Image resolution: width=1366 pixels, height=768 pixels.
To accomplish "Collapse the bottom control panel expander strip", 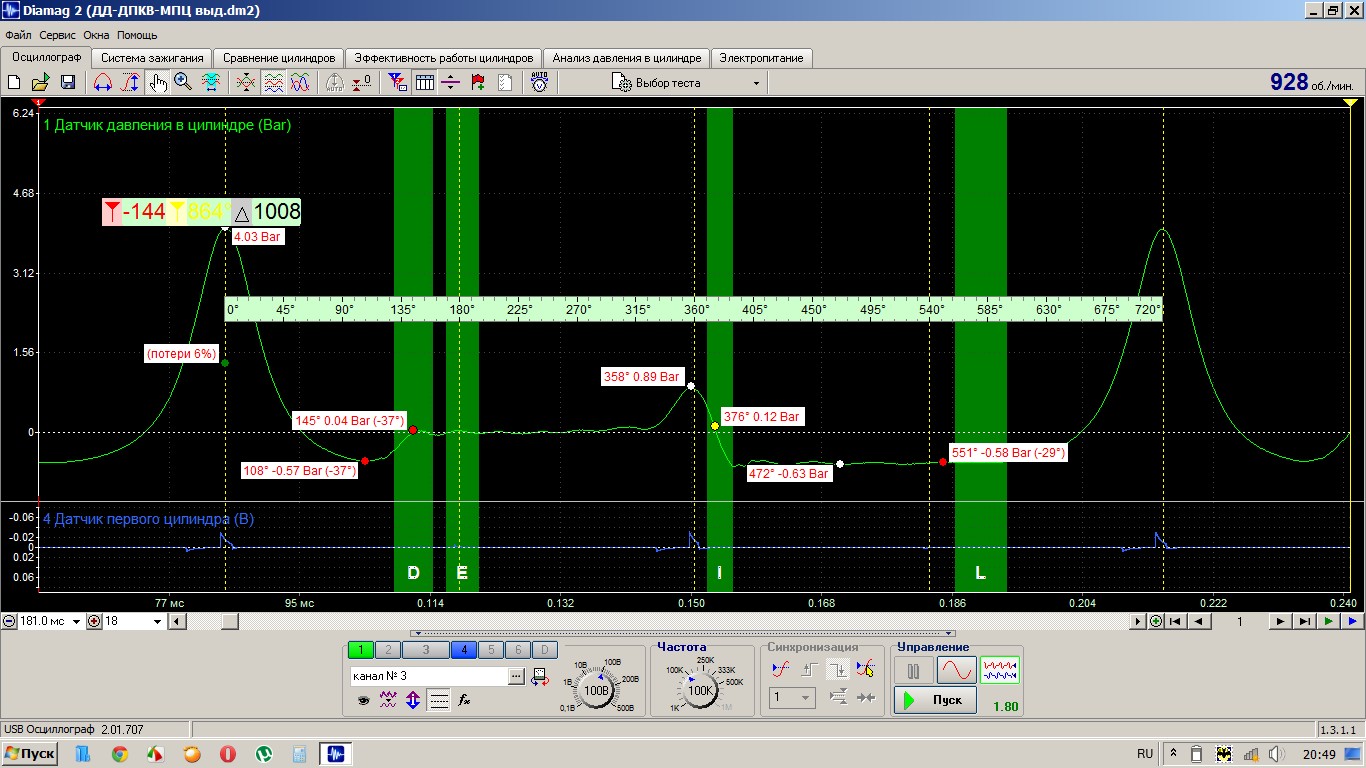I will pyautogui.click(x=682, y=633).
